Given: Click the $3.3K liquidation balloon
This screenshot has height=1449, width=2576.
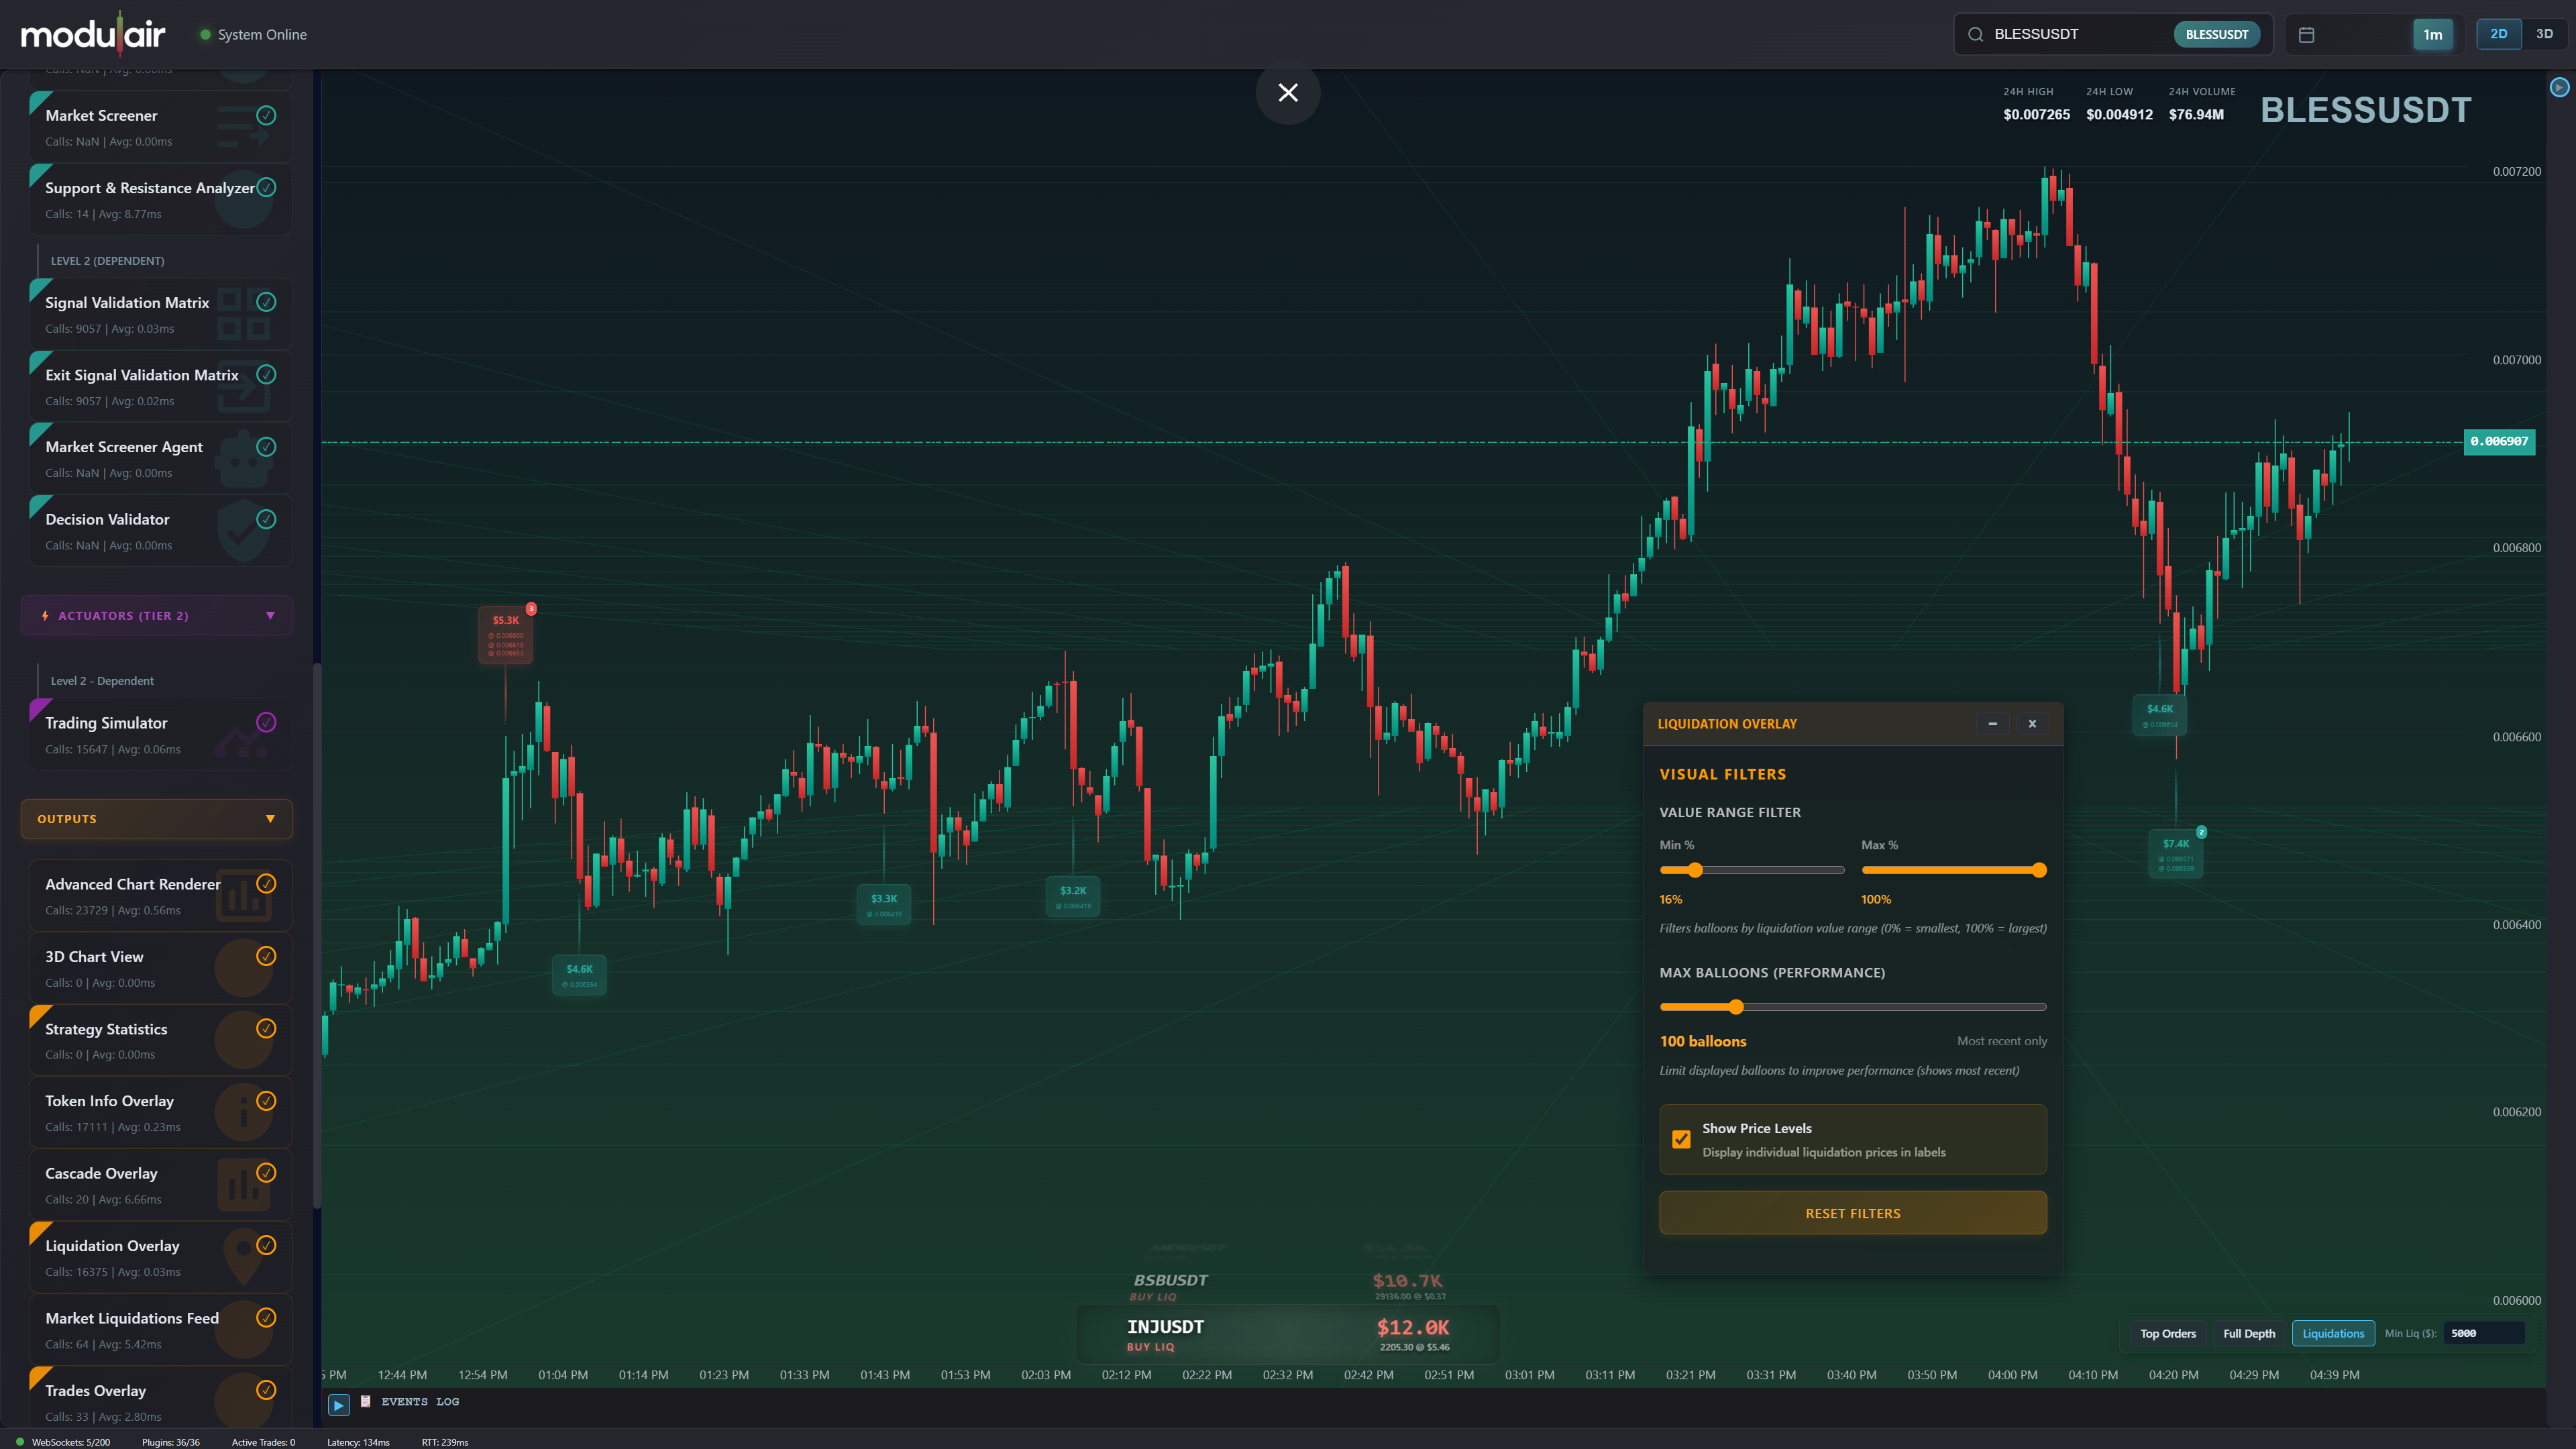Looking at the screenshot, I should tap(884, 904).
